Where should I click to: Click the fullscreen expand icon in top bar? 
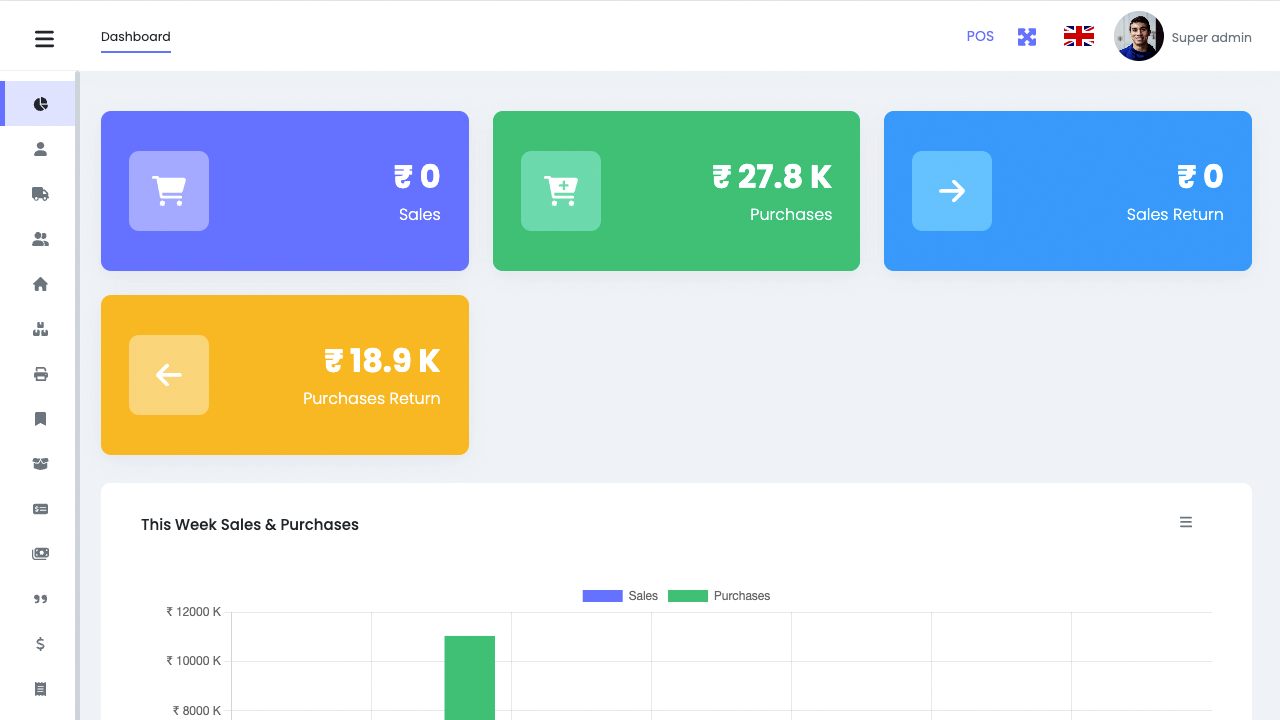[1027, 36]
